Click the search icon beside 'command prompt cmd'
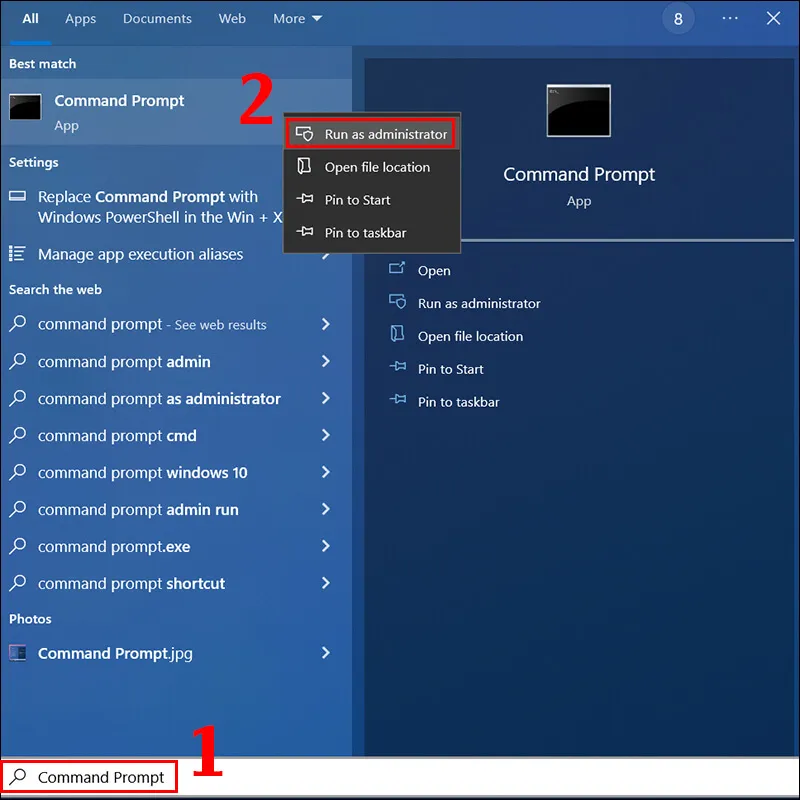Screen dimensions: 800x800 [17, 435]
